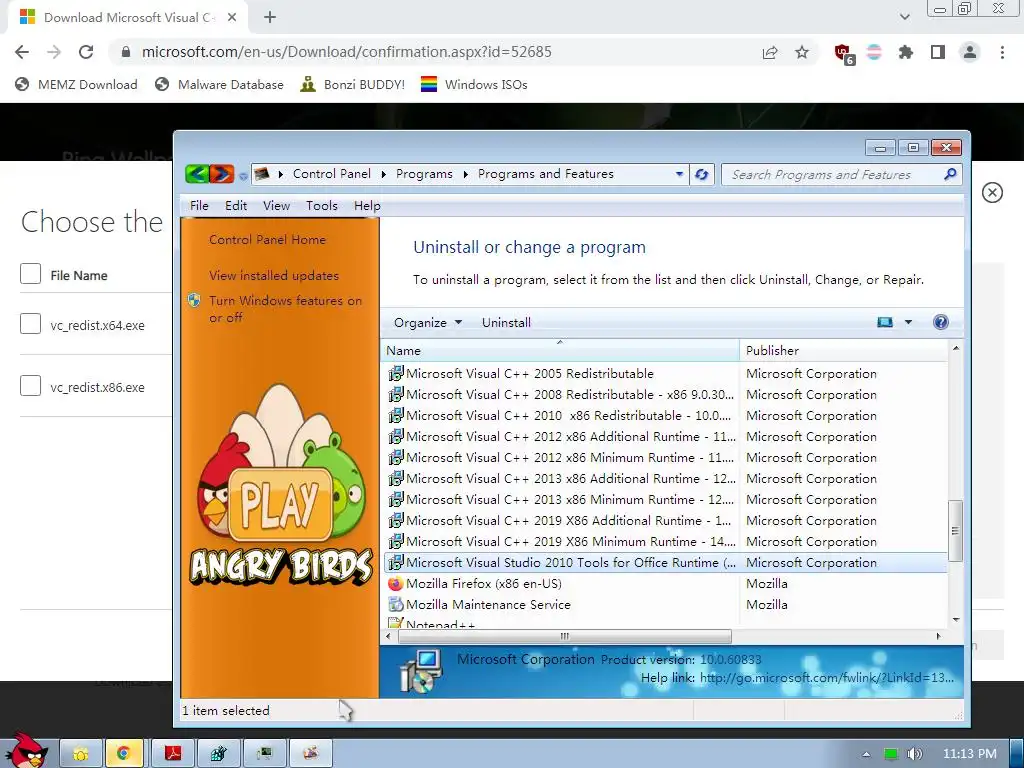Open Control Panel Home link
The height and width of the screenshot is (768, 1024).
(x=267, y=240)
